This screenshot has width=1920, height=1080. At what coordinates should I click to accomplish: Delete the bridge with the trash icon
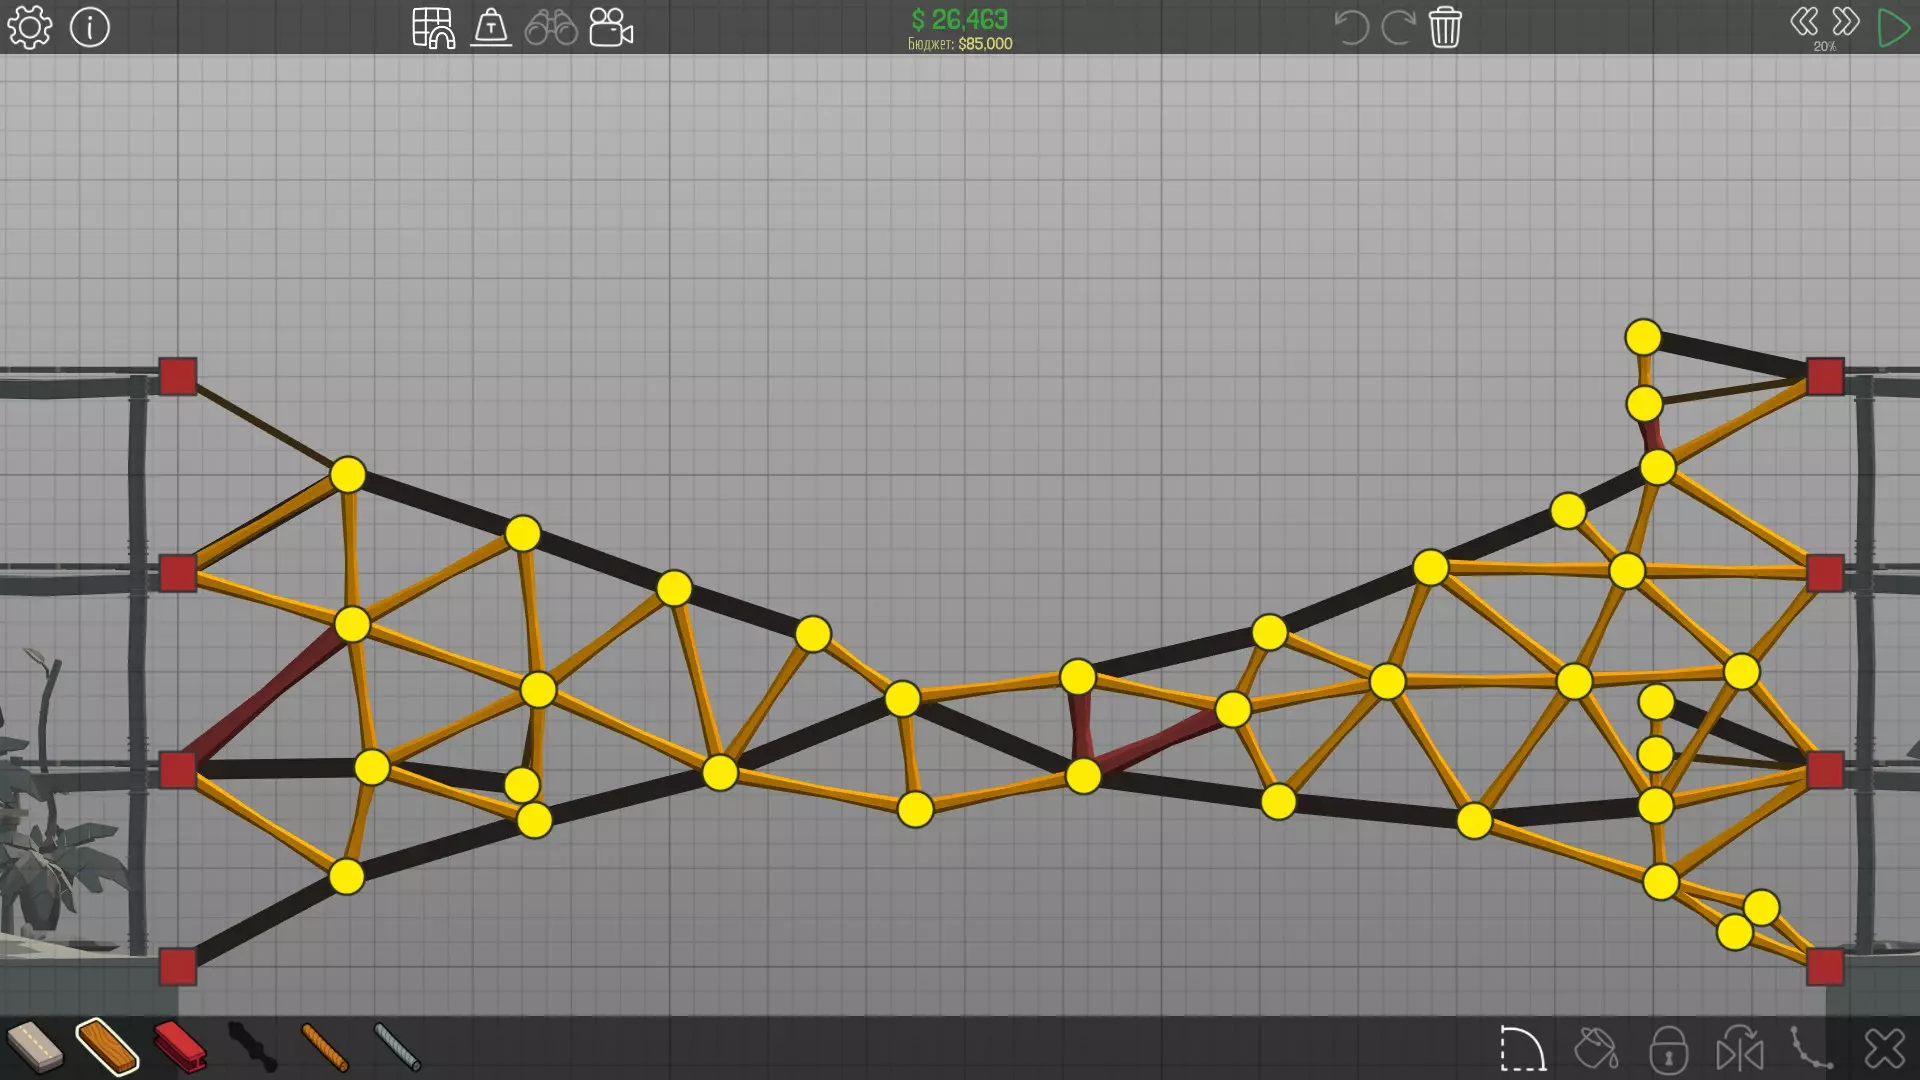[x=1445, y=27]
